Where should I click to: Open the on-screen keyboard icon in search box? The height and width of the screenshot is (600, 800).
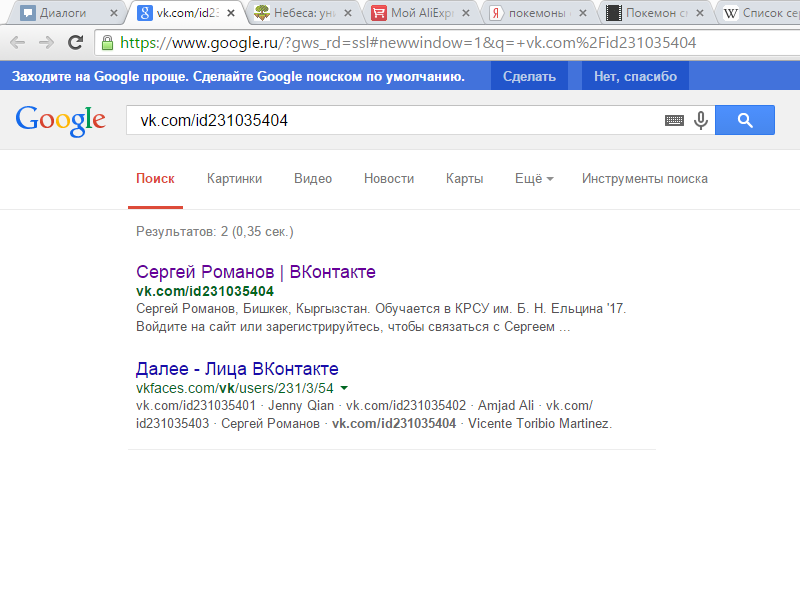click(674, 120)
